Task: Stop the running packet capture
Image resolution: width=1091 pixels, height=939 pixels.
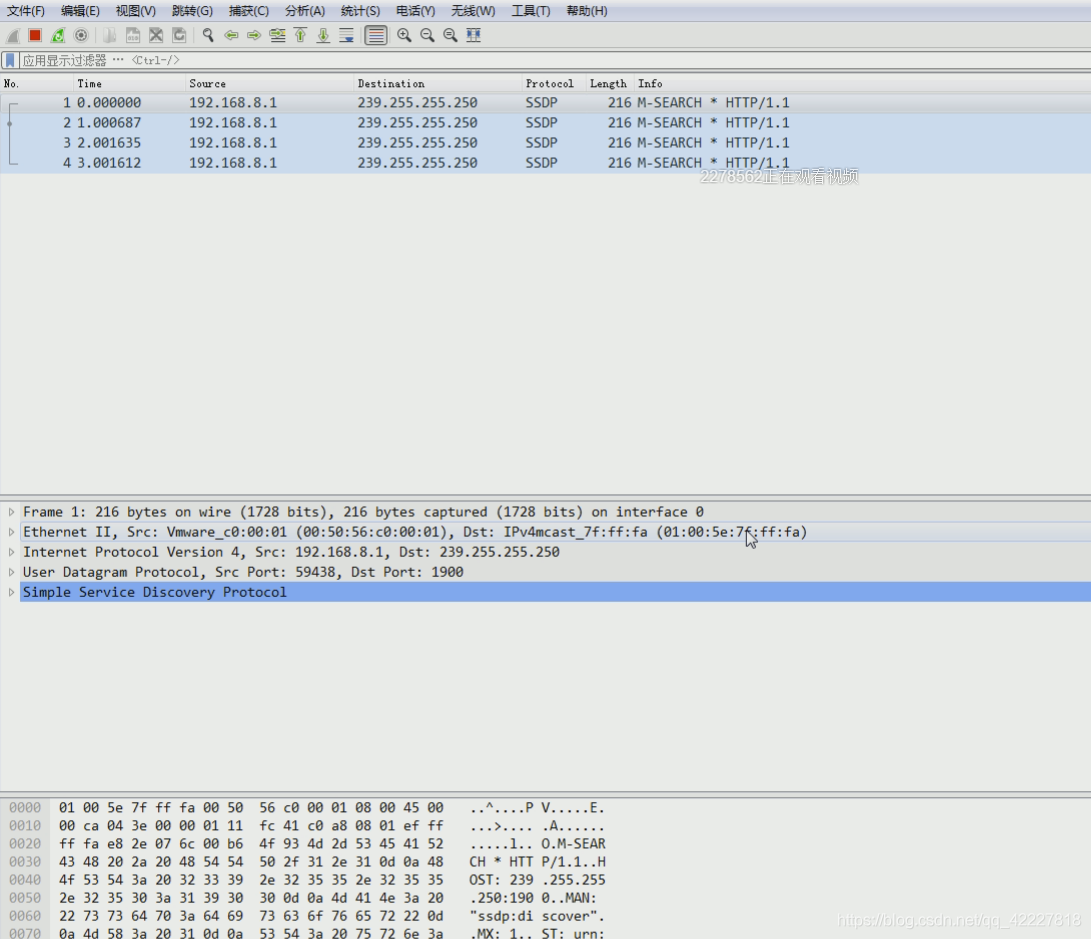Action: 35,35
